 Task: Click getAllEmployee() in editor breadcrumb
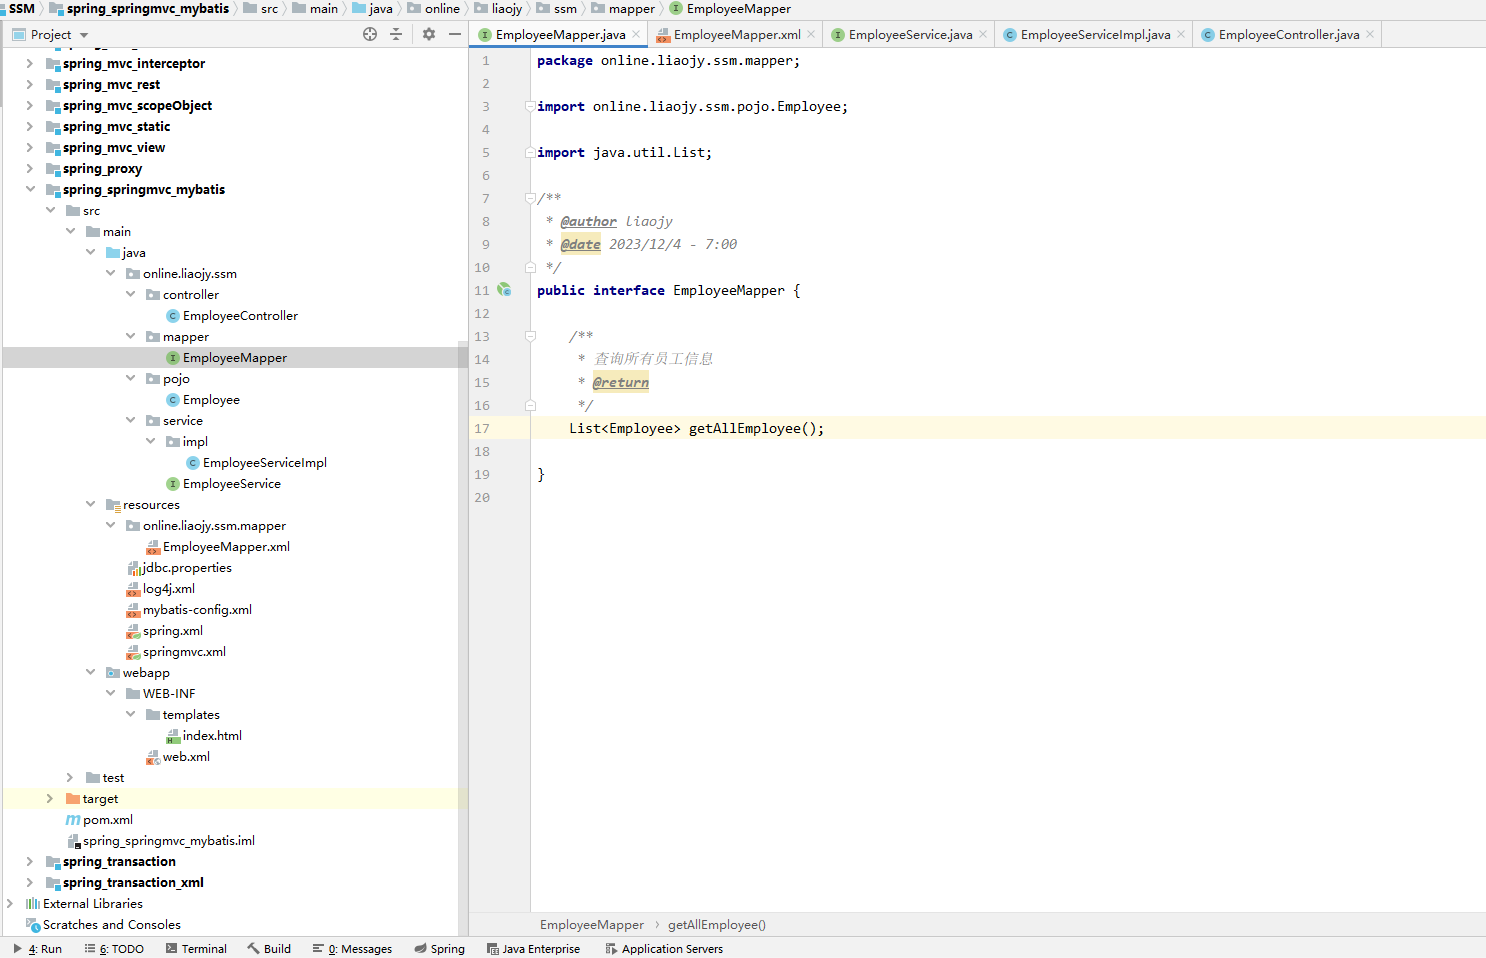(x=717, y=925)
